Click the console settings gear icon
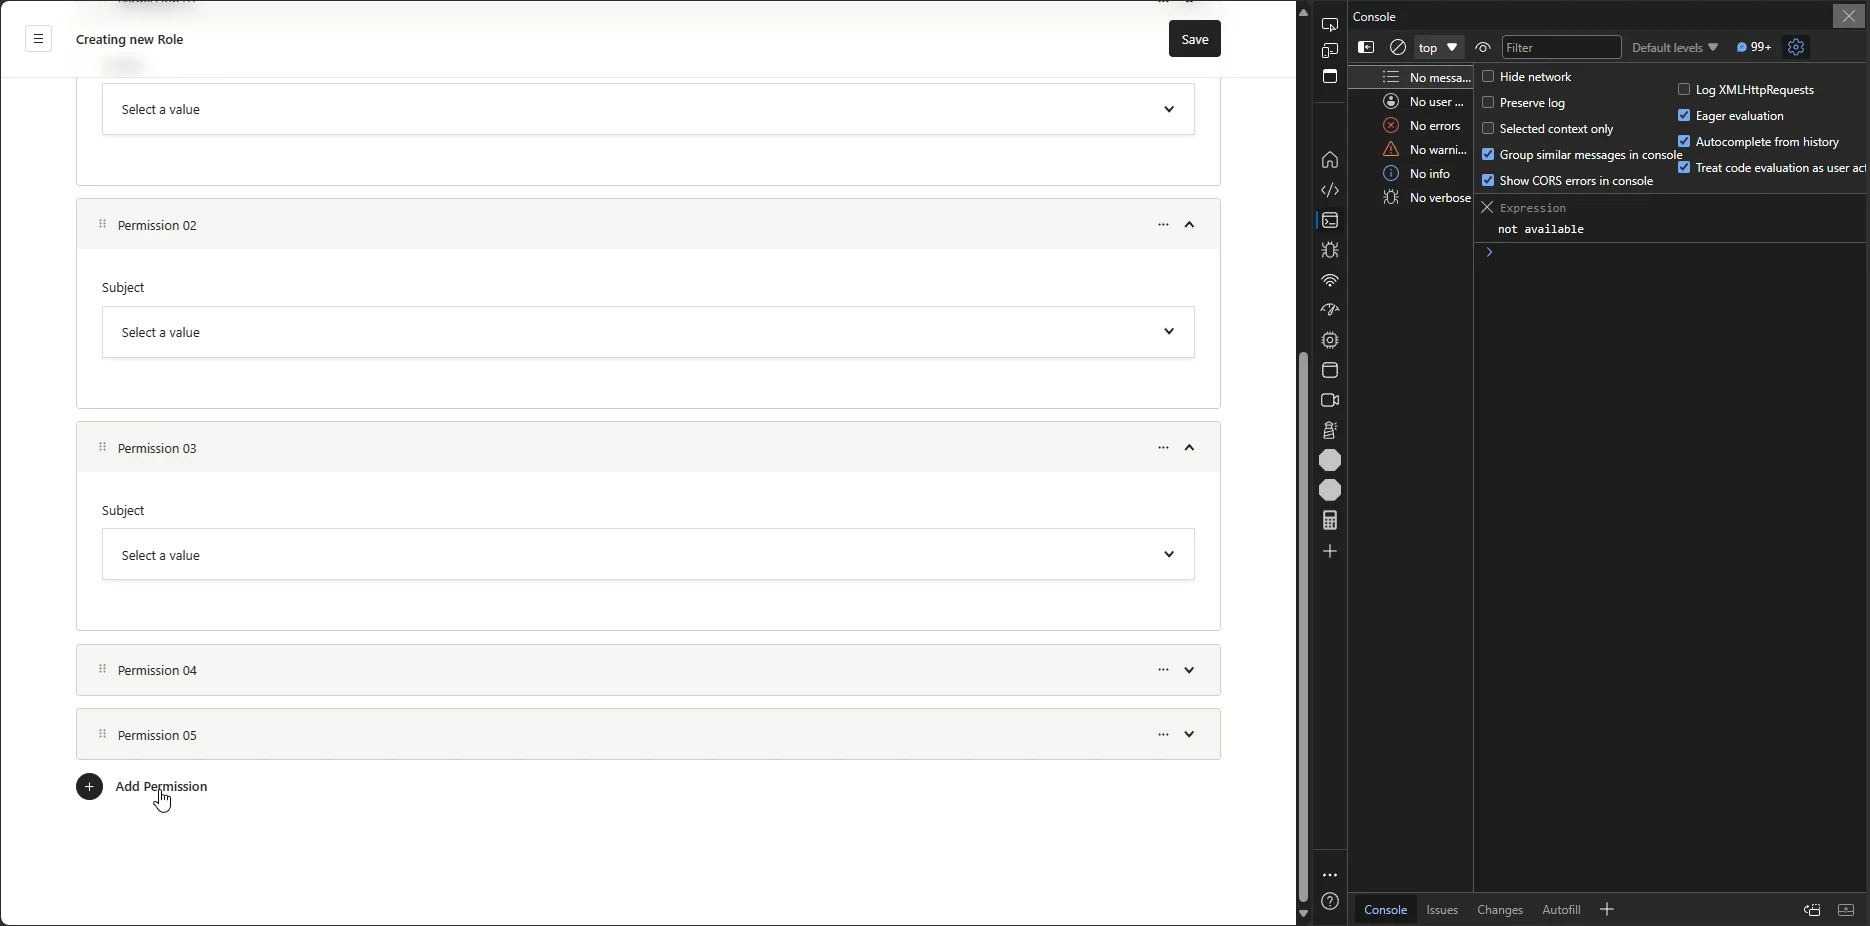The width and height of the screenshot is (1870, 926). click(1796, 47)
